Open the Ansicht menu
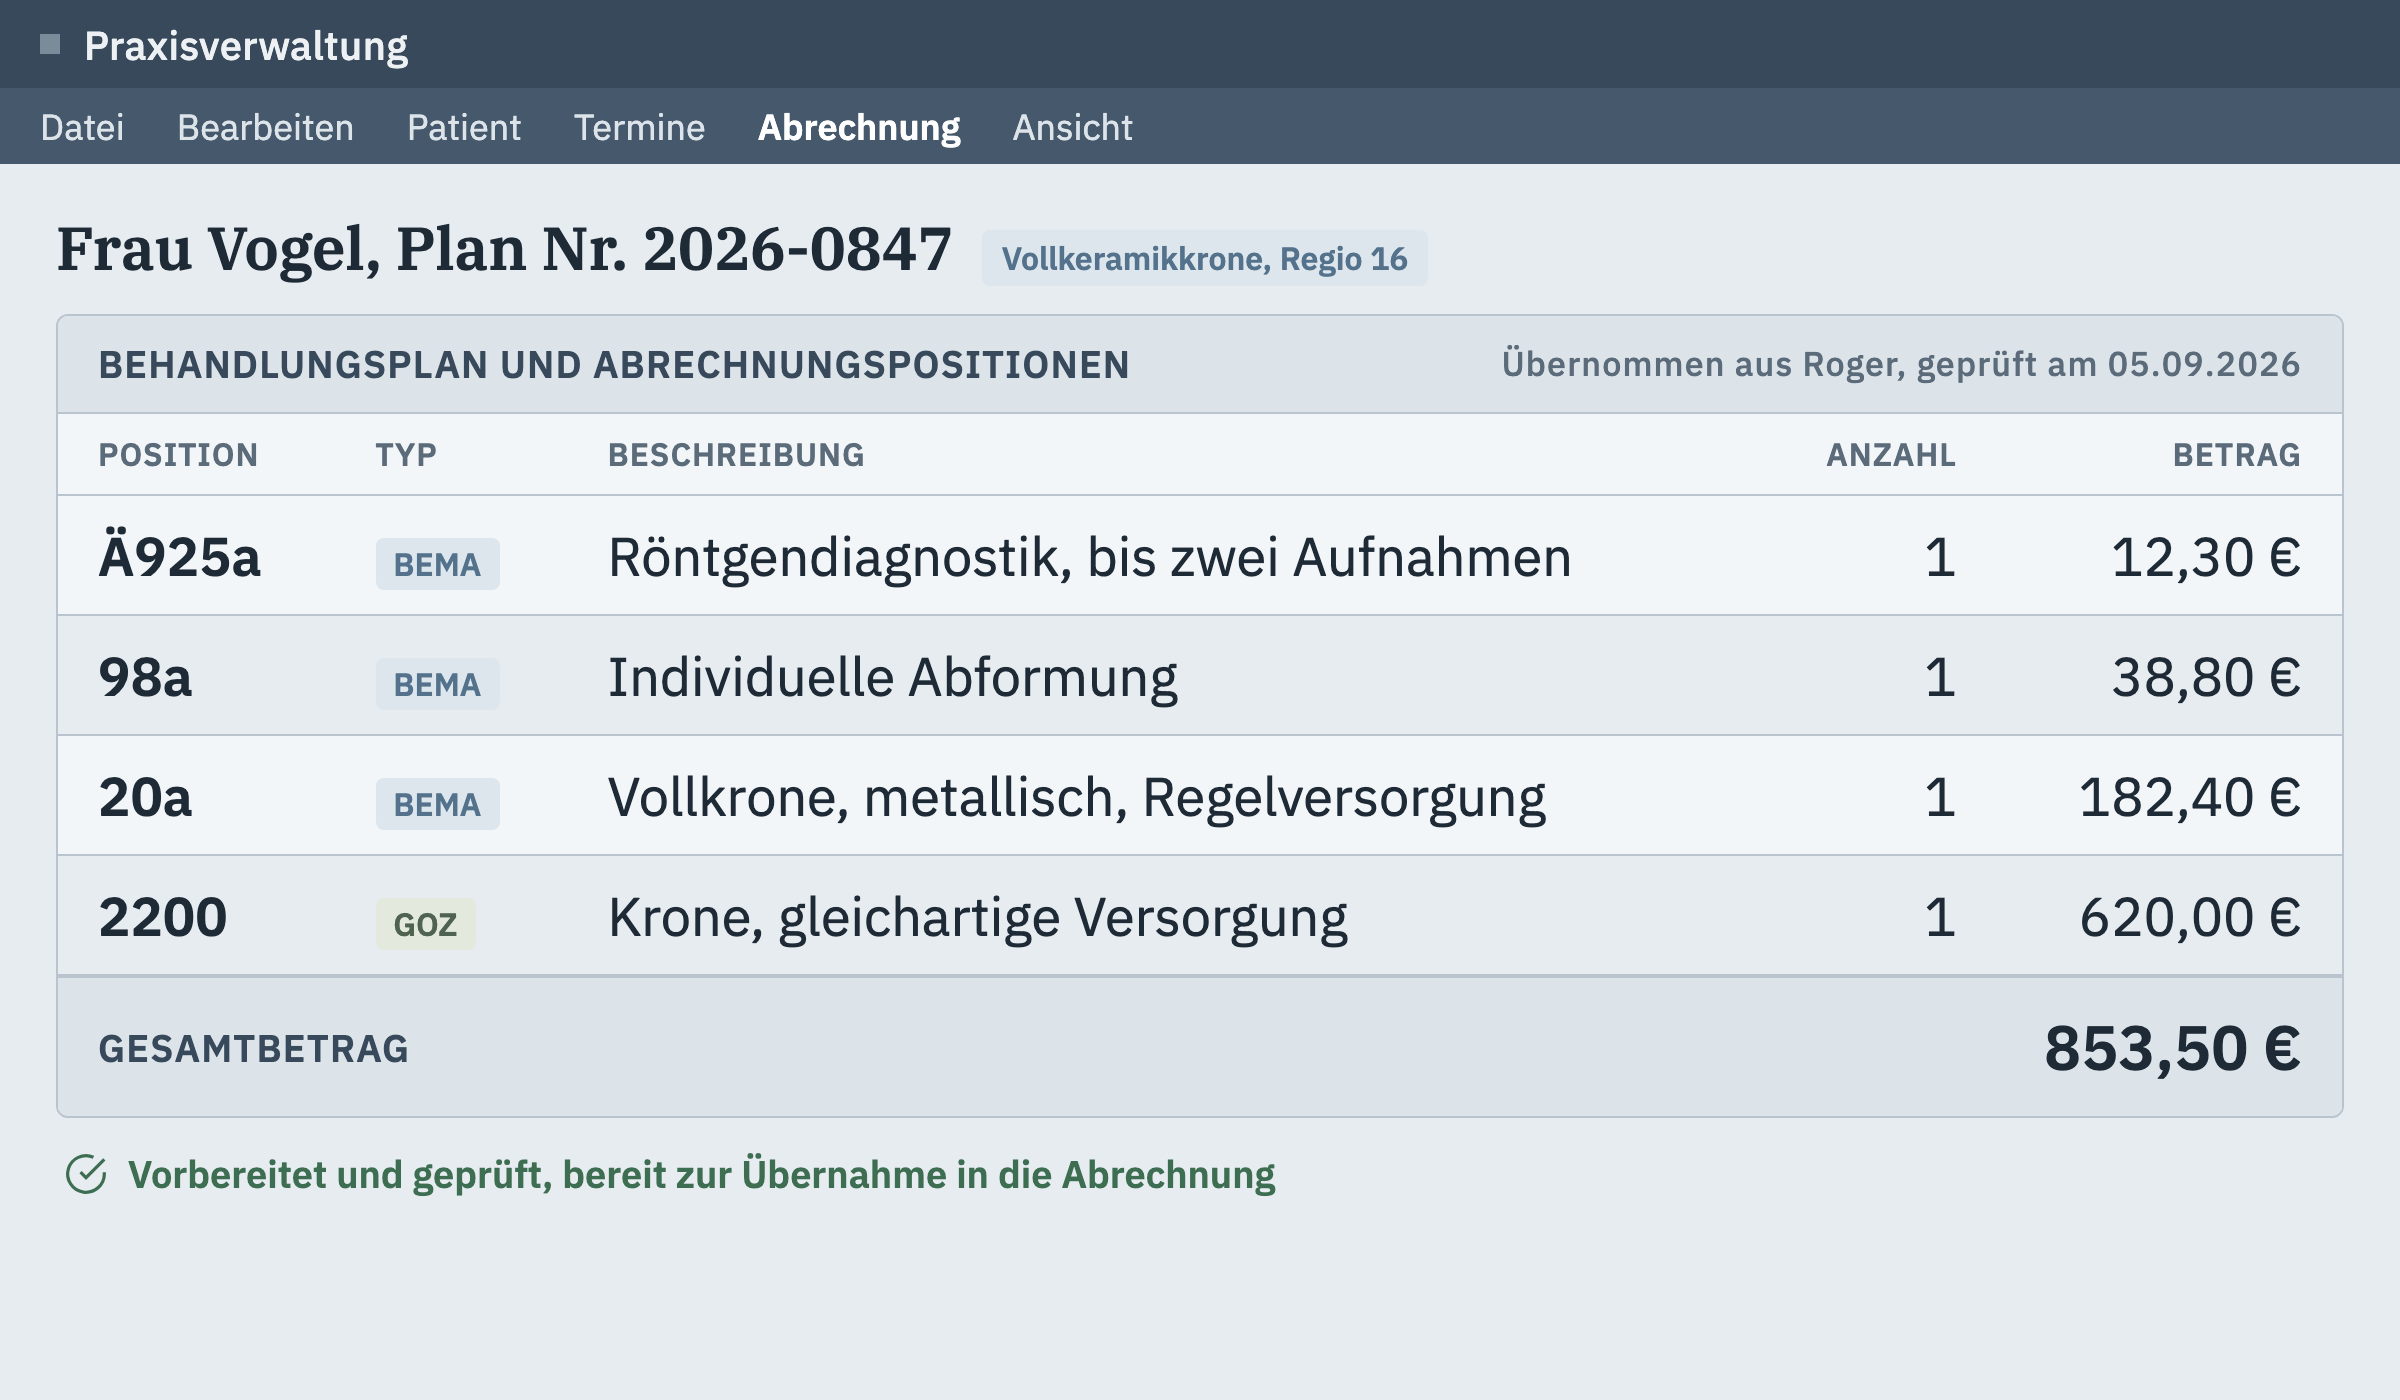 (1072, 128)
